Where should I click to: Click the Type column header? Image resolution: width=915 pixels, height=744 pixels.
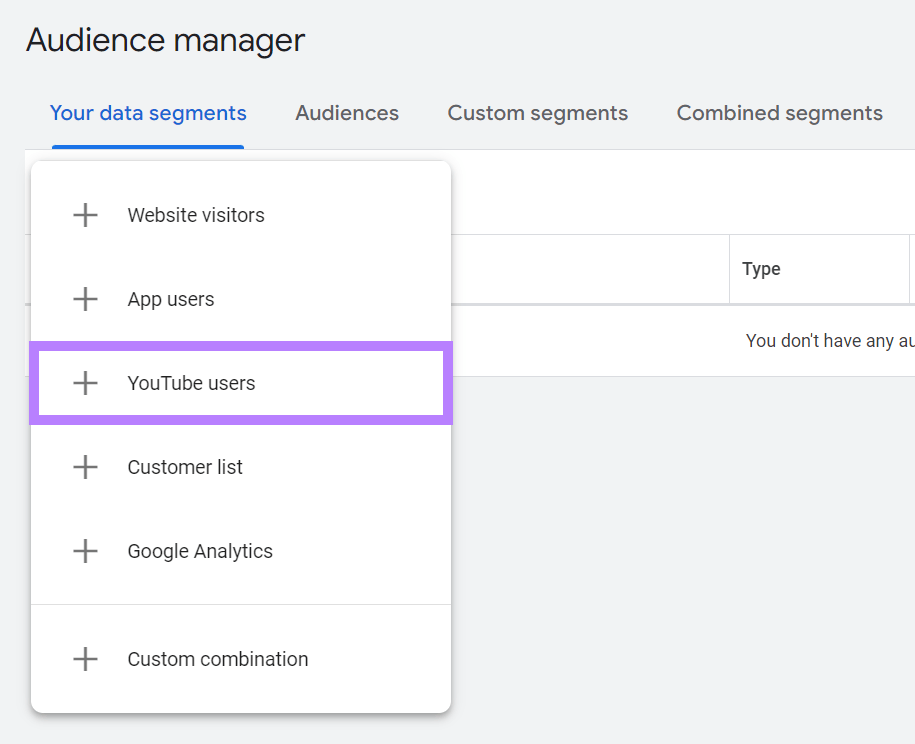[761, 268]
